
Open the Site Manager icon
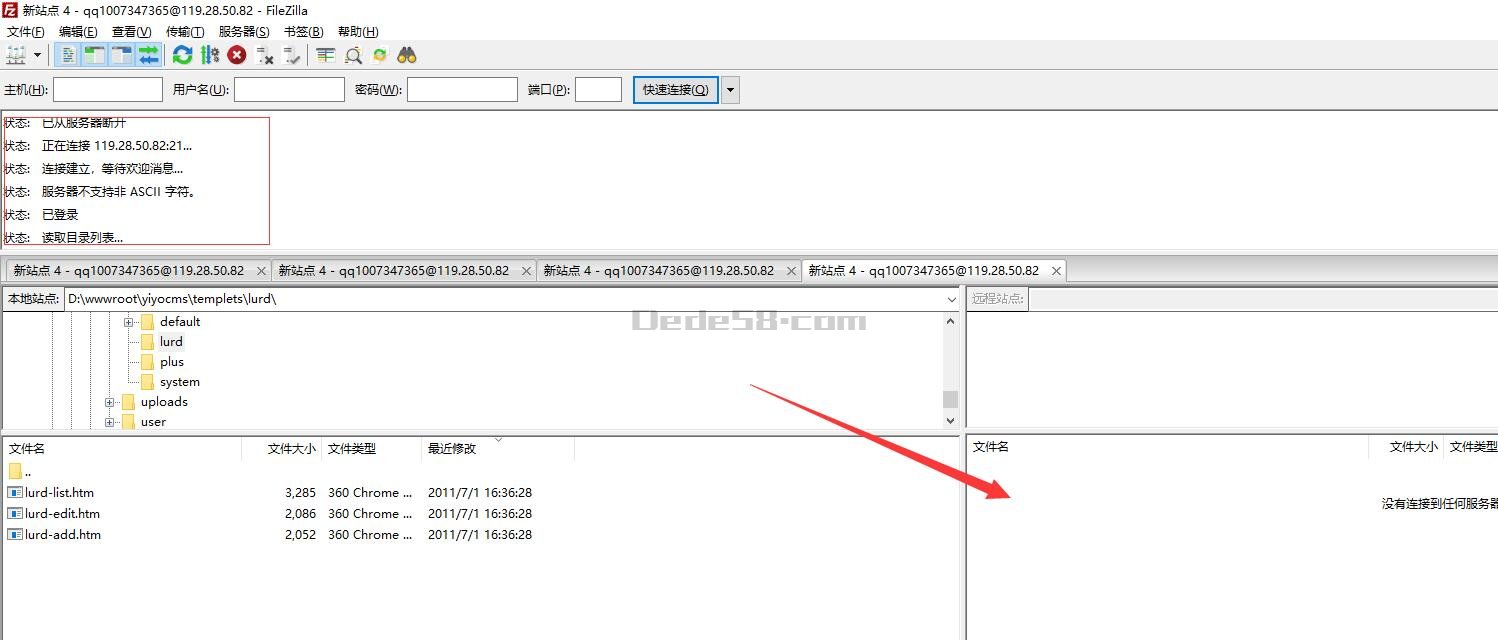(16, 55)
